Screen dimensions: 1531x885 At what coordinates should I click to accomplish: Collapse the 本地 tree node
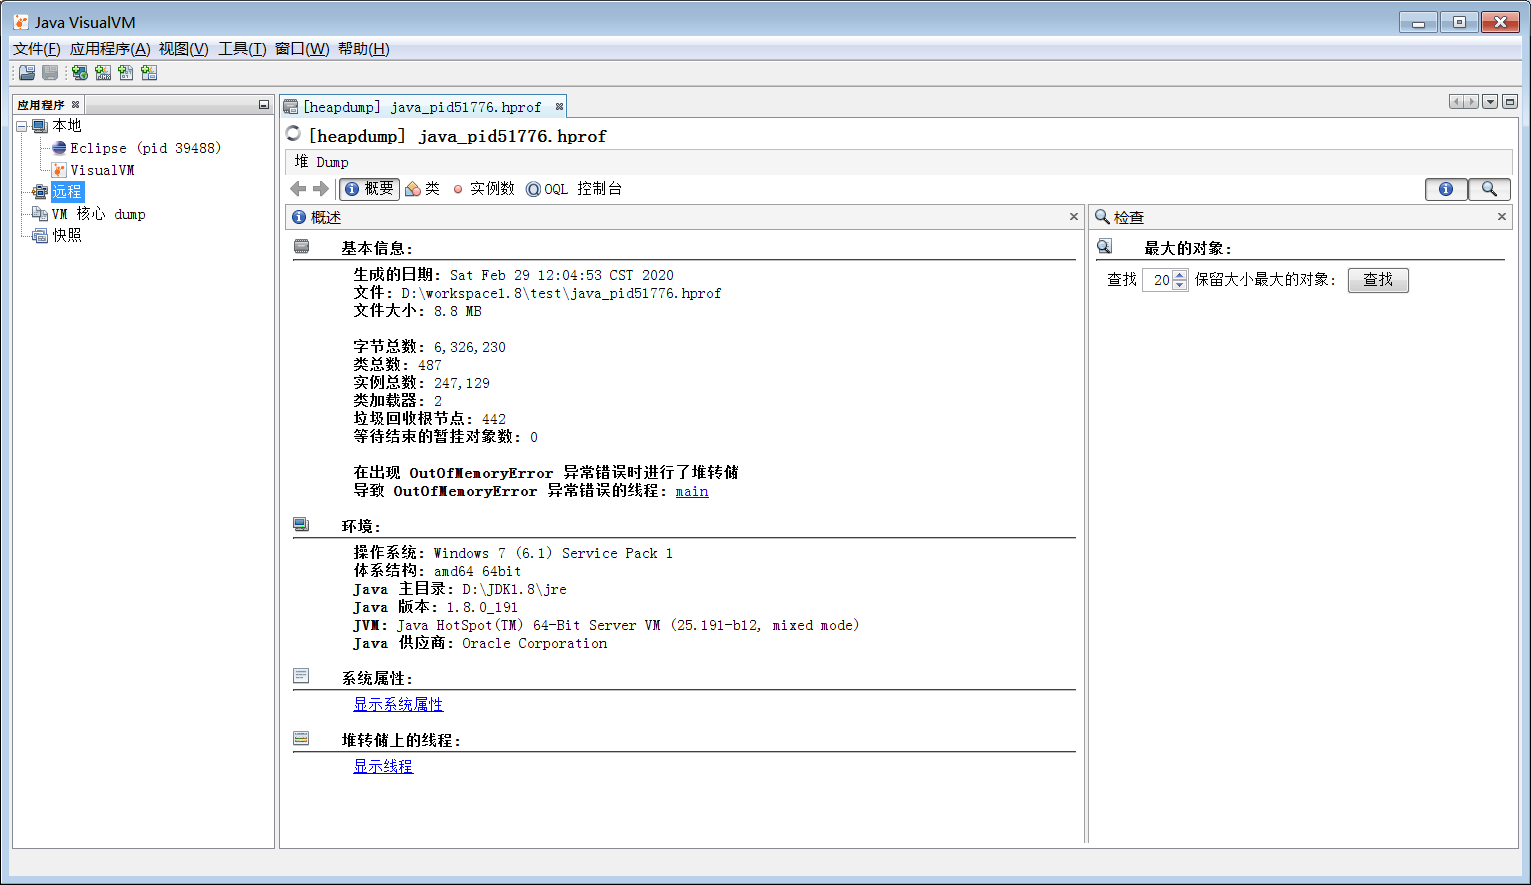[x=22, y=126]
